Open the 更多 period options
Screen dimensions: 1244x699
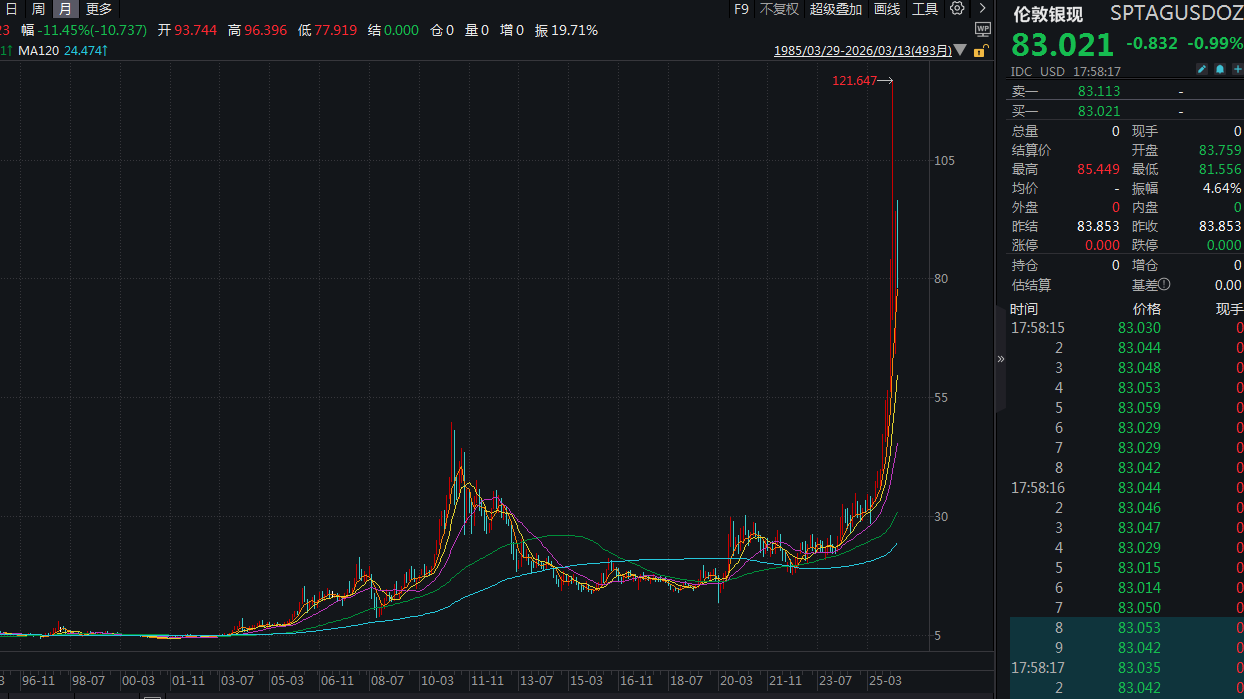click(x=99, y=9)
